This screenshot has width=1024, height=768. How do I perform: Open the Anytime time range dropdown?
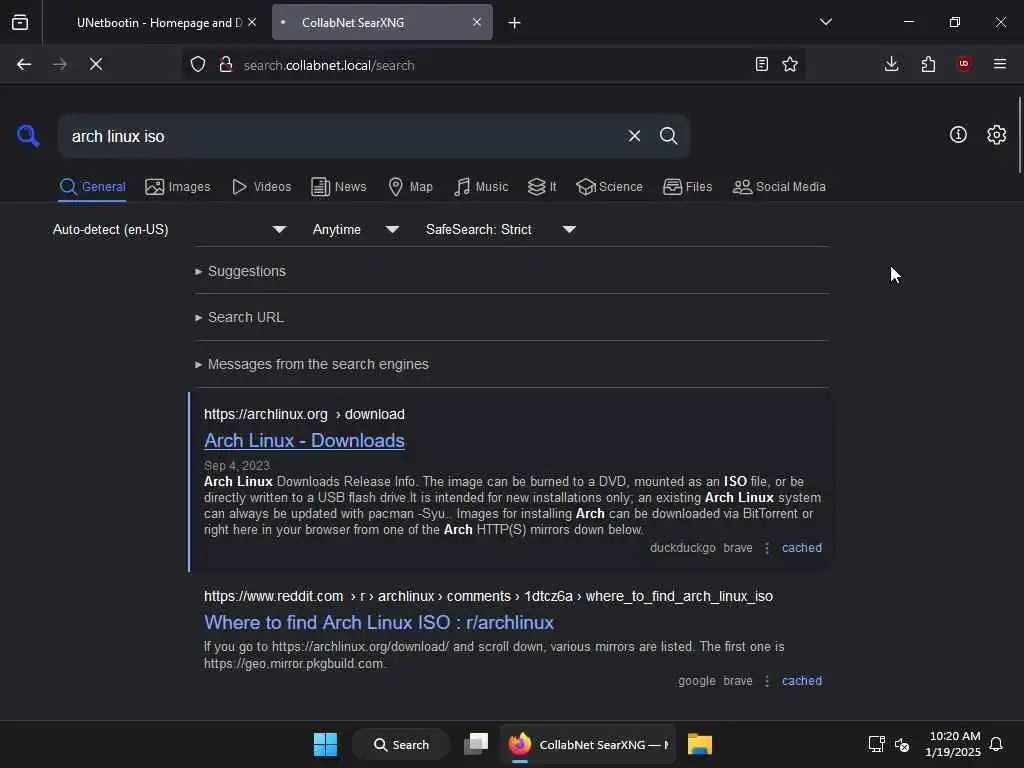pyautogui.click(x=356, y=229)
